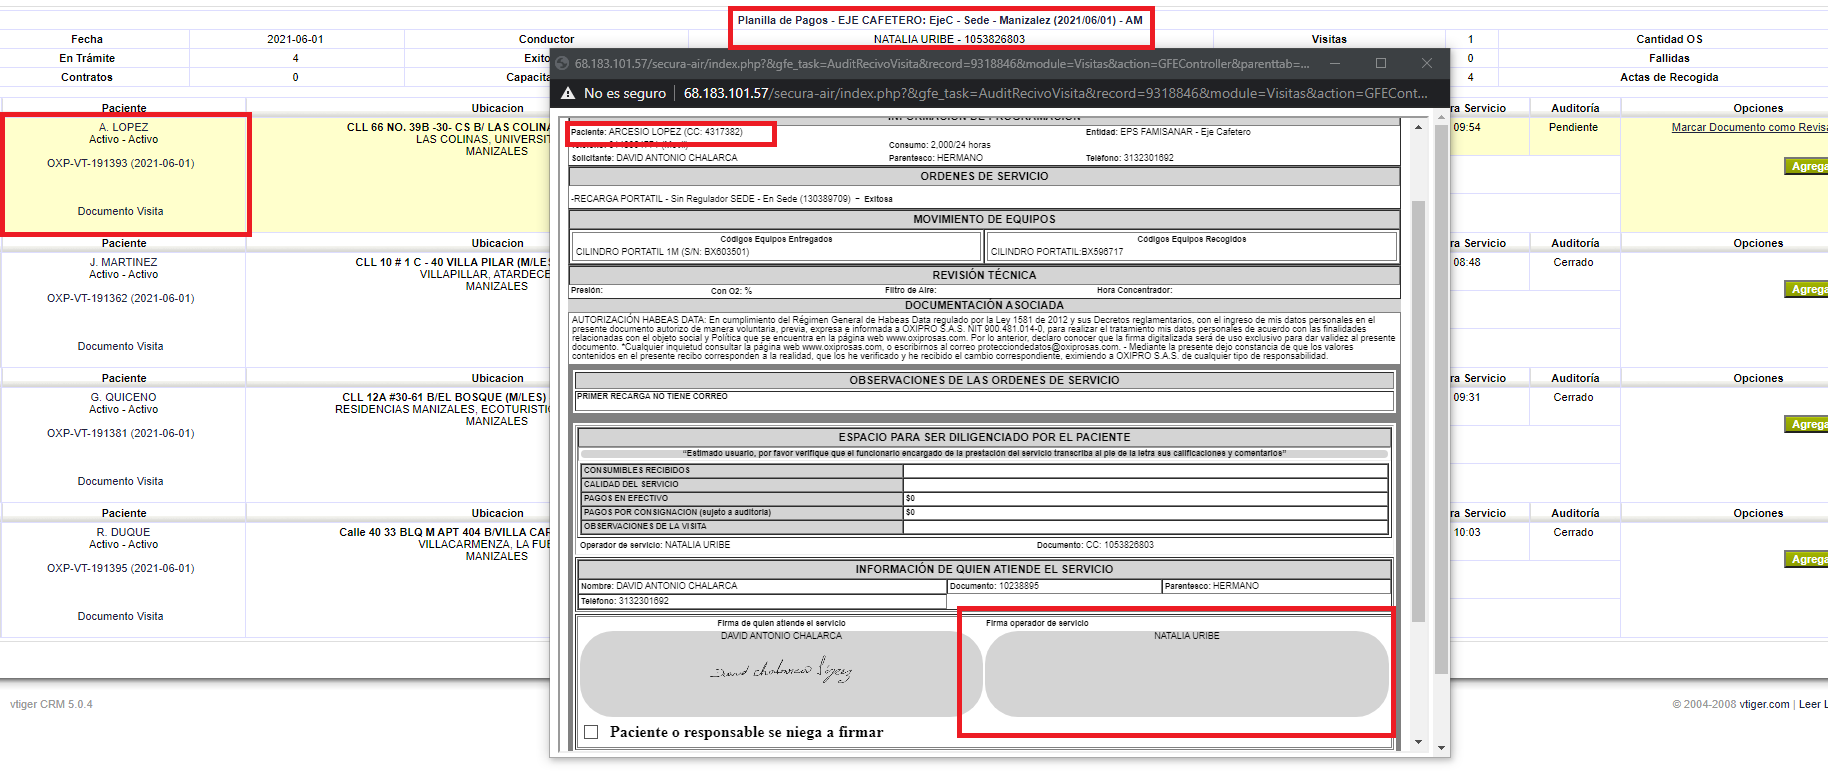
Task: Click Agregar button in J. MARTINEZ row
Action: pos(1807,289)
